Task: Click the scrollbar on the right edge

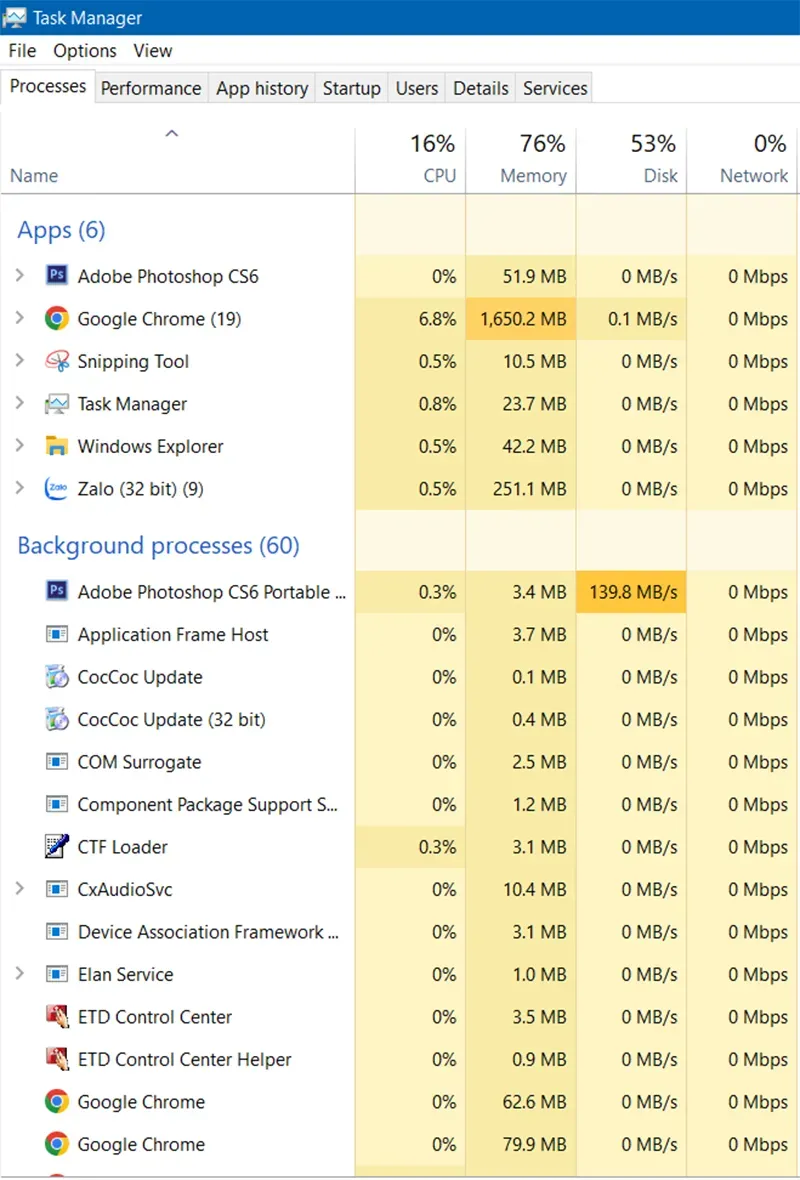Action: tap(795, 600)
